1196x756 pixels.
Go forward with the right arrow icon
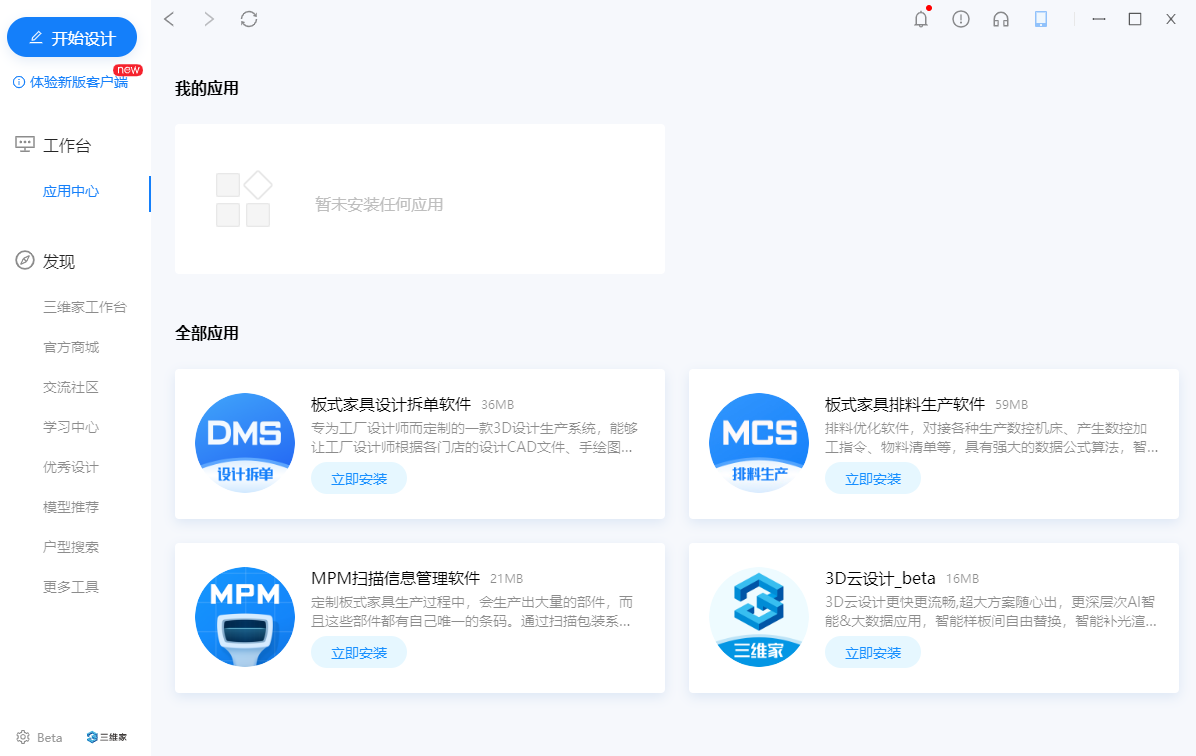click(x=209, y=19)
